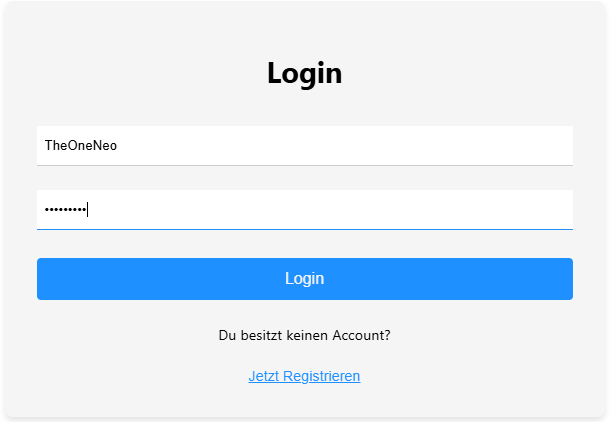Click the word Account? in the prompt
The image size is (612, 422).
[x=361, y=335]
